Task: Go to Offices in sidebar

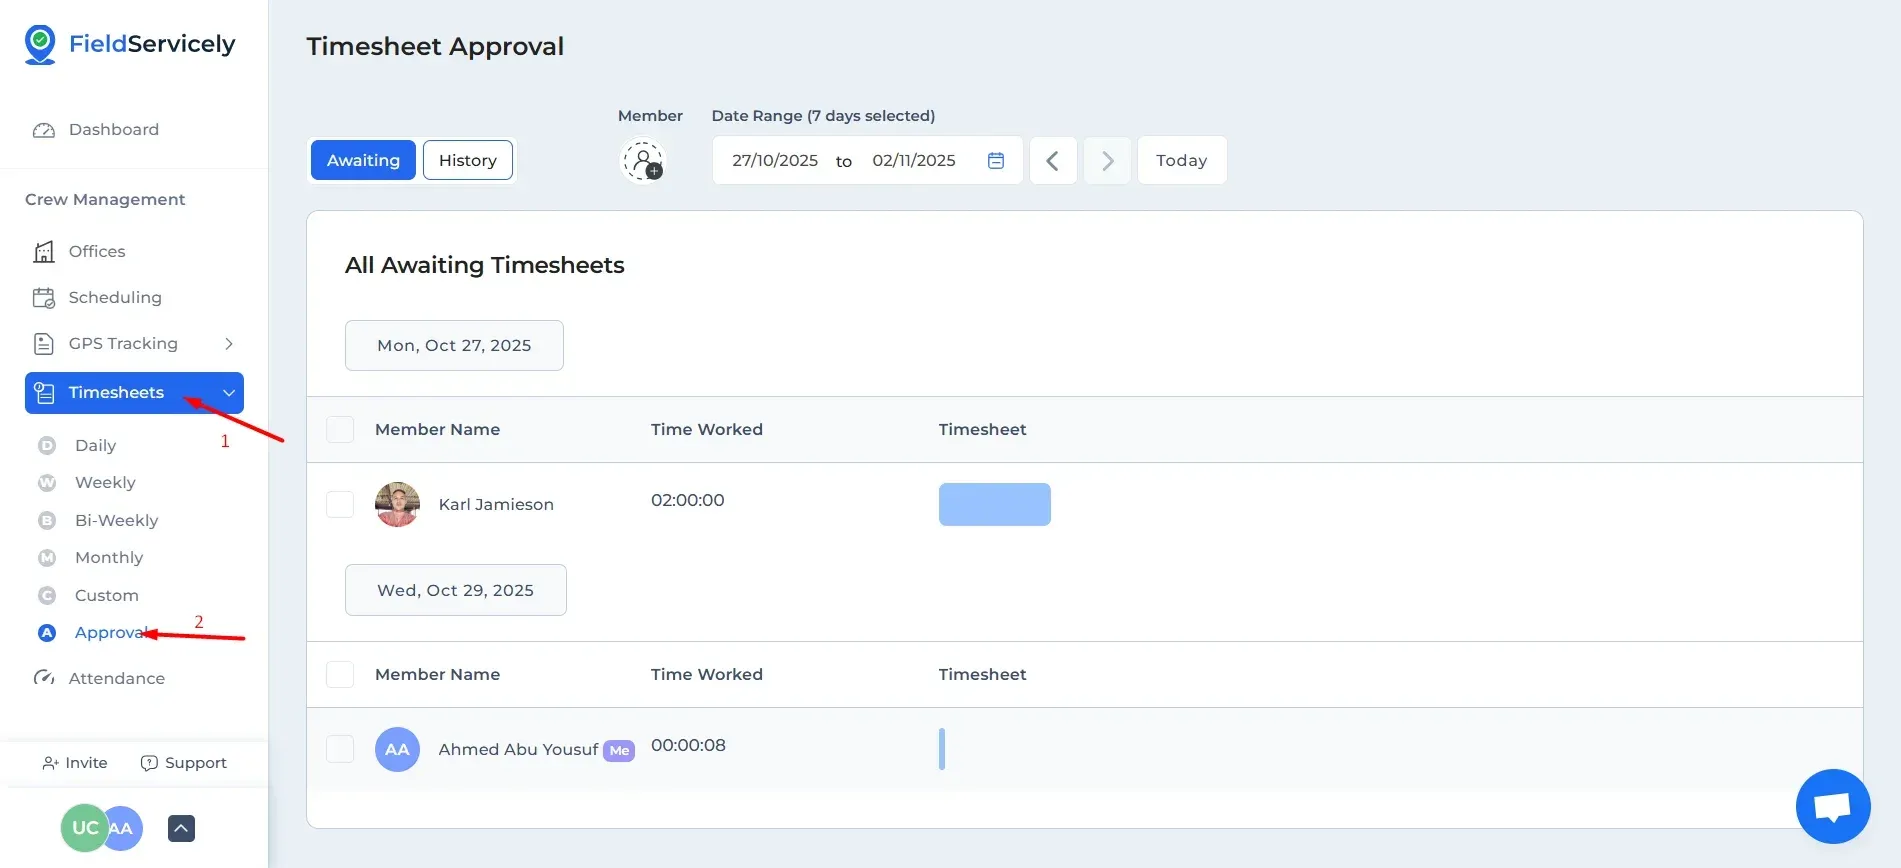Action: 96,252
